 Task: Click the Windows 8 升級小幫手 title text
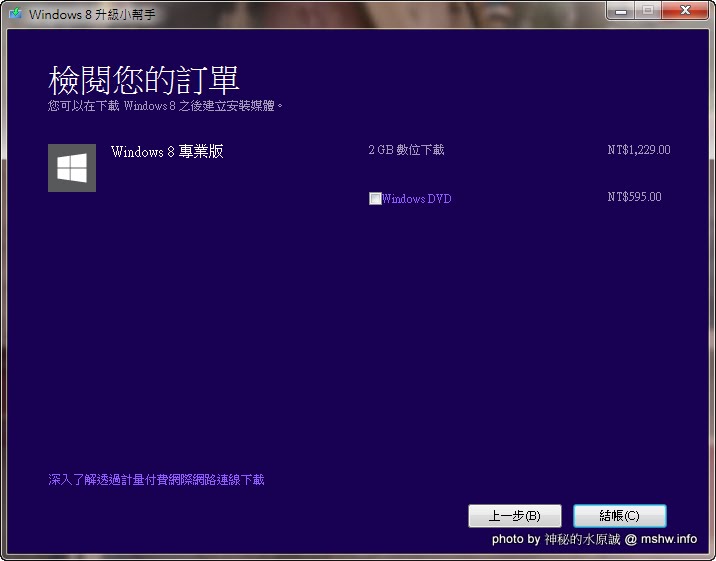point(92,14)
